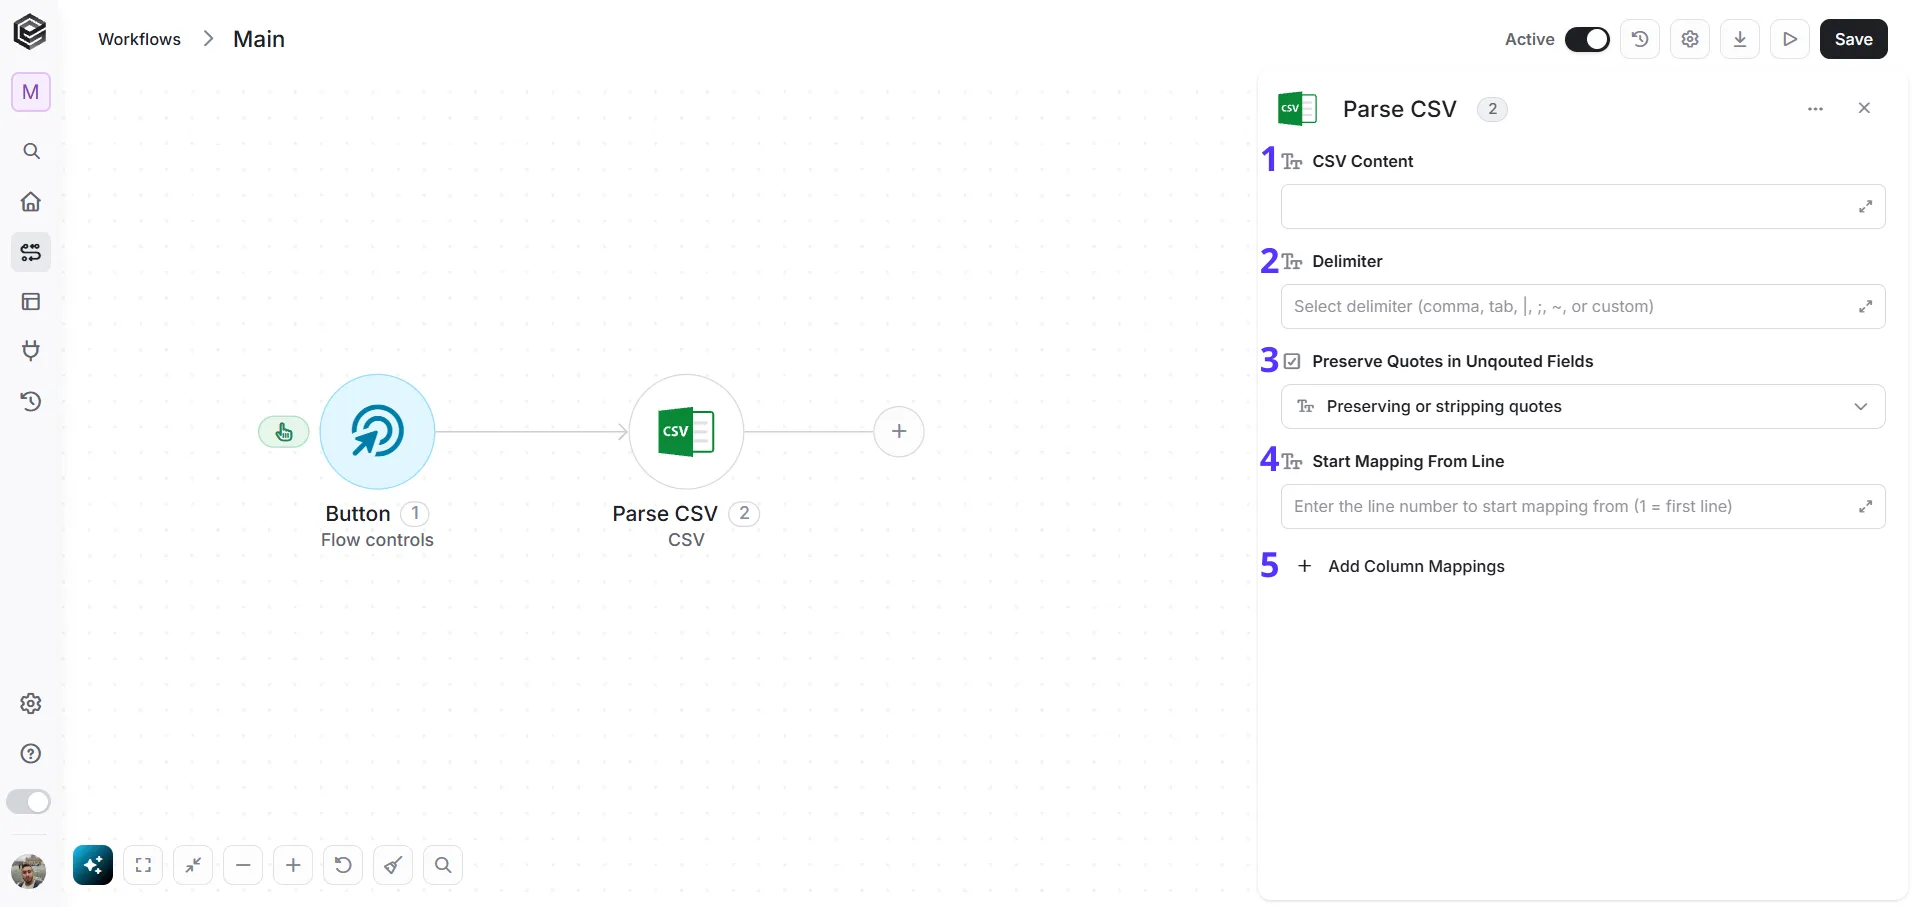The image size is (1915, 907).
Task: Open the connections plug icon
Action: 31,351
